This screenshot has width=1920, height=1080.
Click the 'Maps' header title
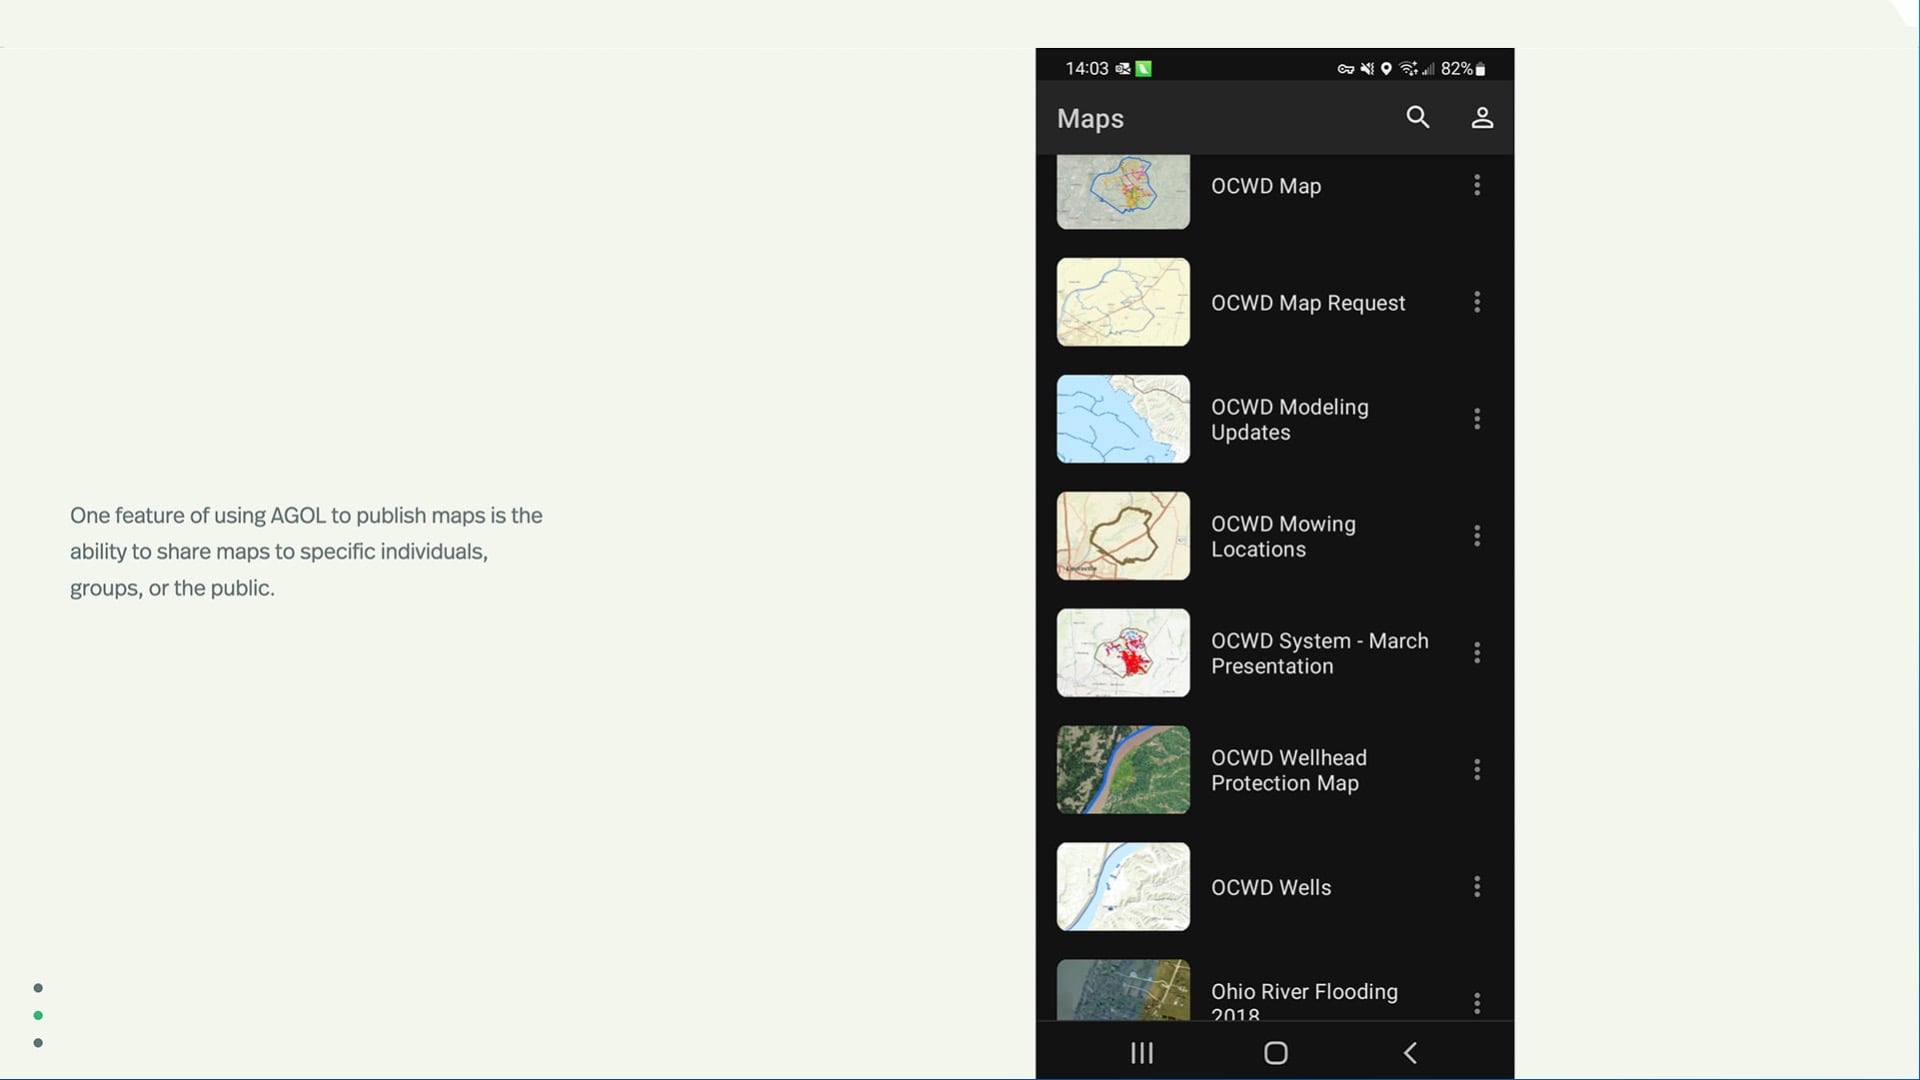click(1090, 119)
